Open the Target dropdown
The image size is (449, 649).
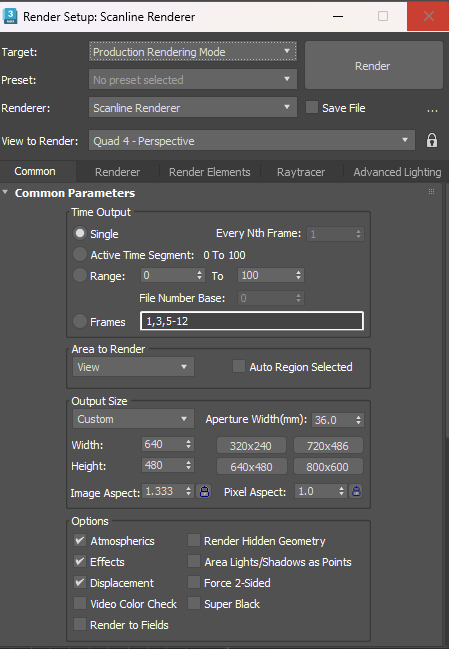[x=193, y=52]
